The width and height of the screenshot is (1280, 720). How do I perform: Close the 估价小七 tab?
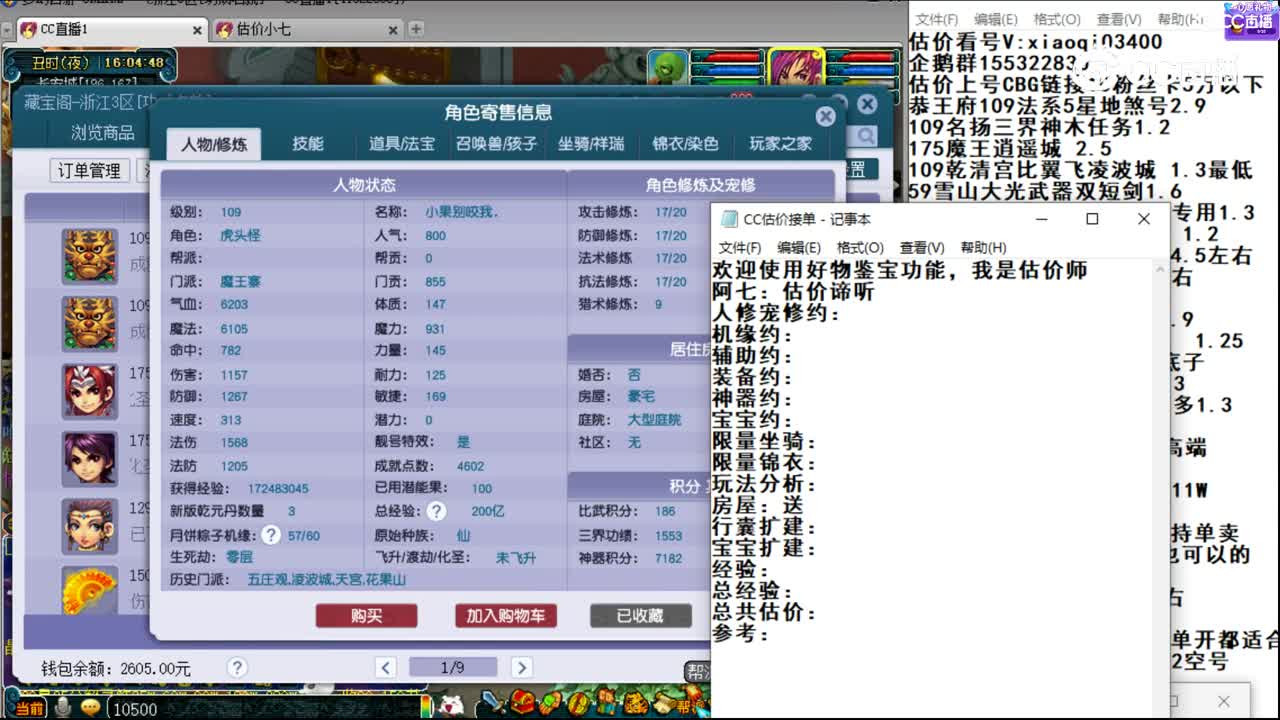coord(394,30)
